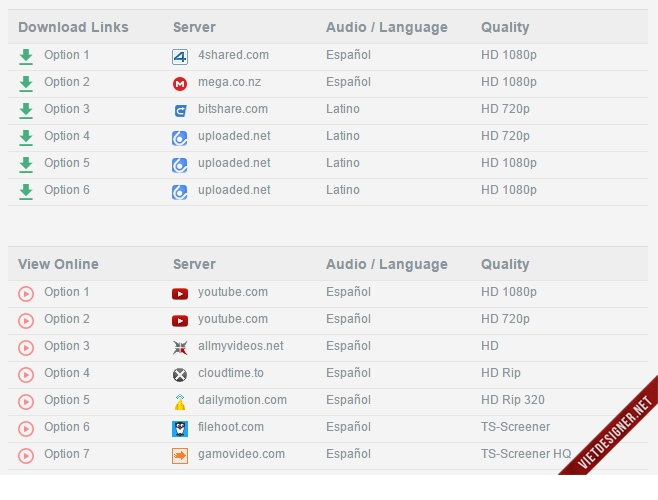The width and height of the screenshot is (658, 500).
Task: Open Download Links Option 2 link
Action: (67, 82)
